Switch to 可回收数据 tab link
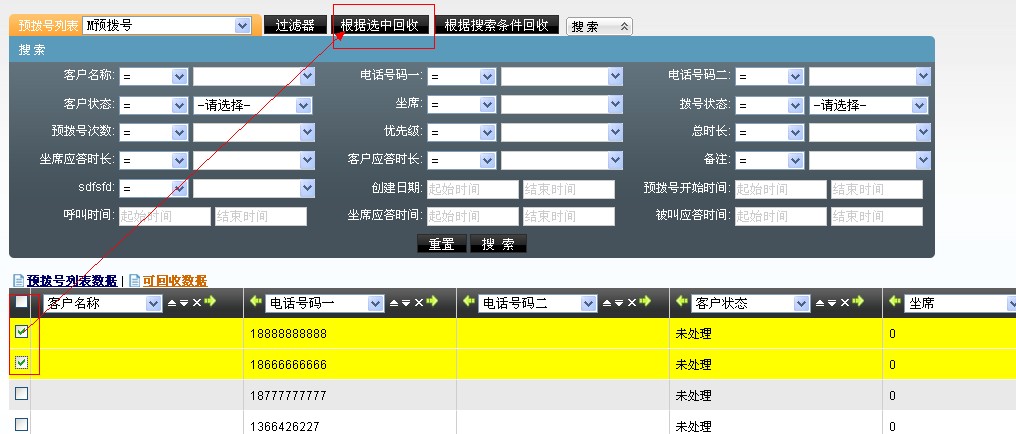1016x434 pixels. (174, 281)
